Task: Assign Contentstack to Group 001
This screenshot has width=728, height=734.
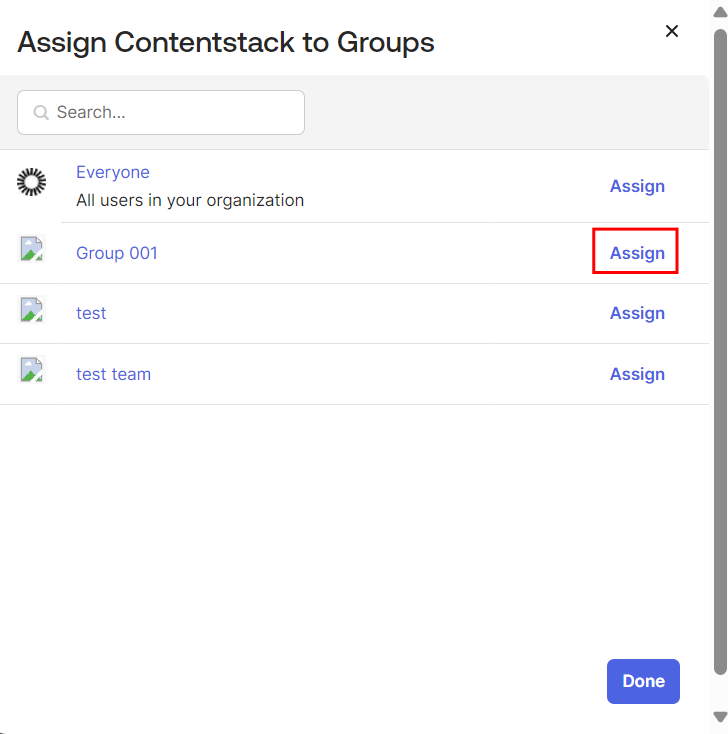Action: tap(637, 253)
